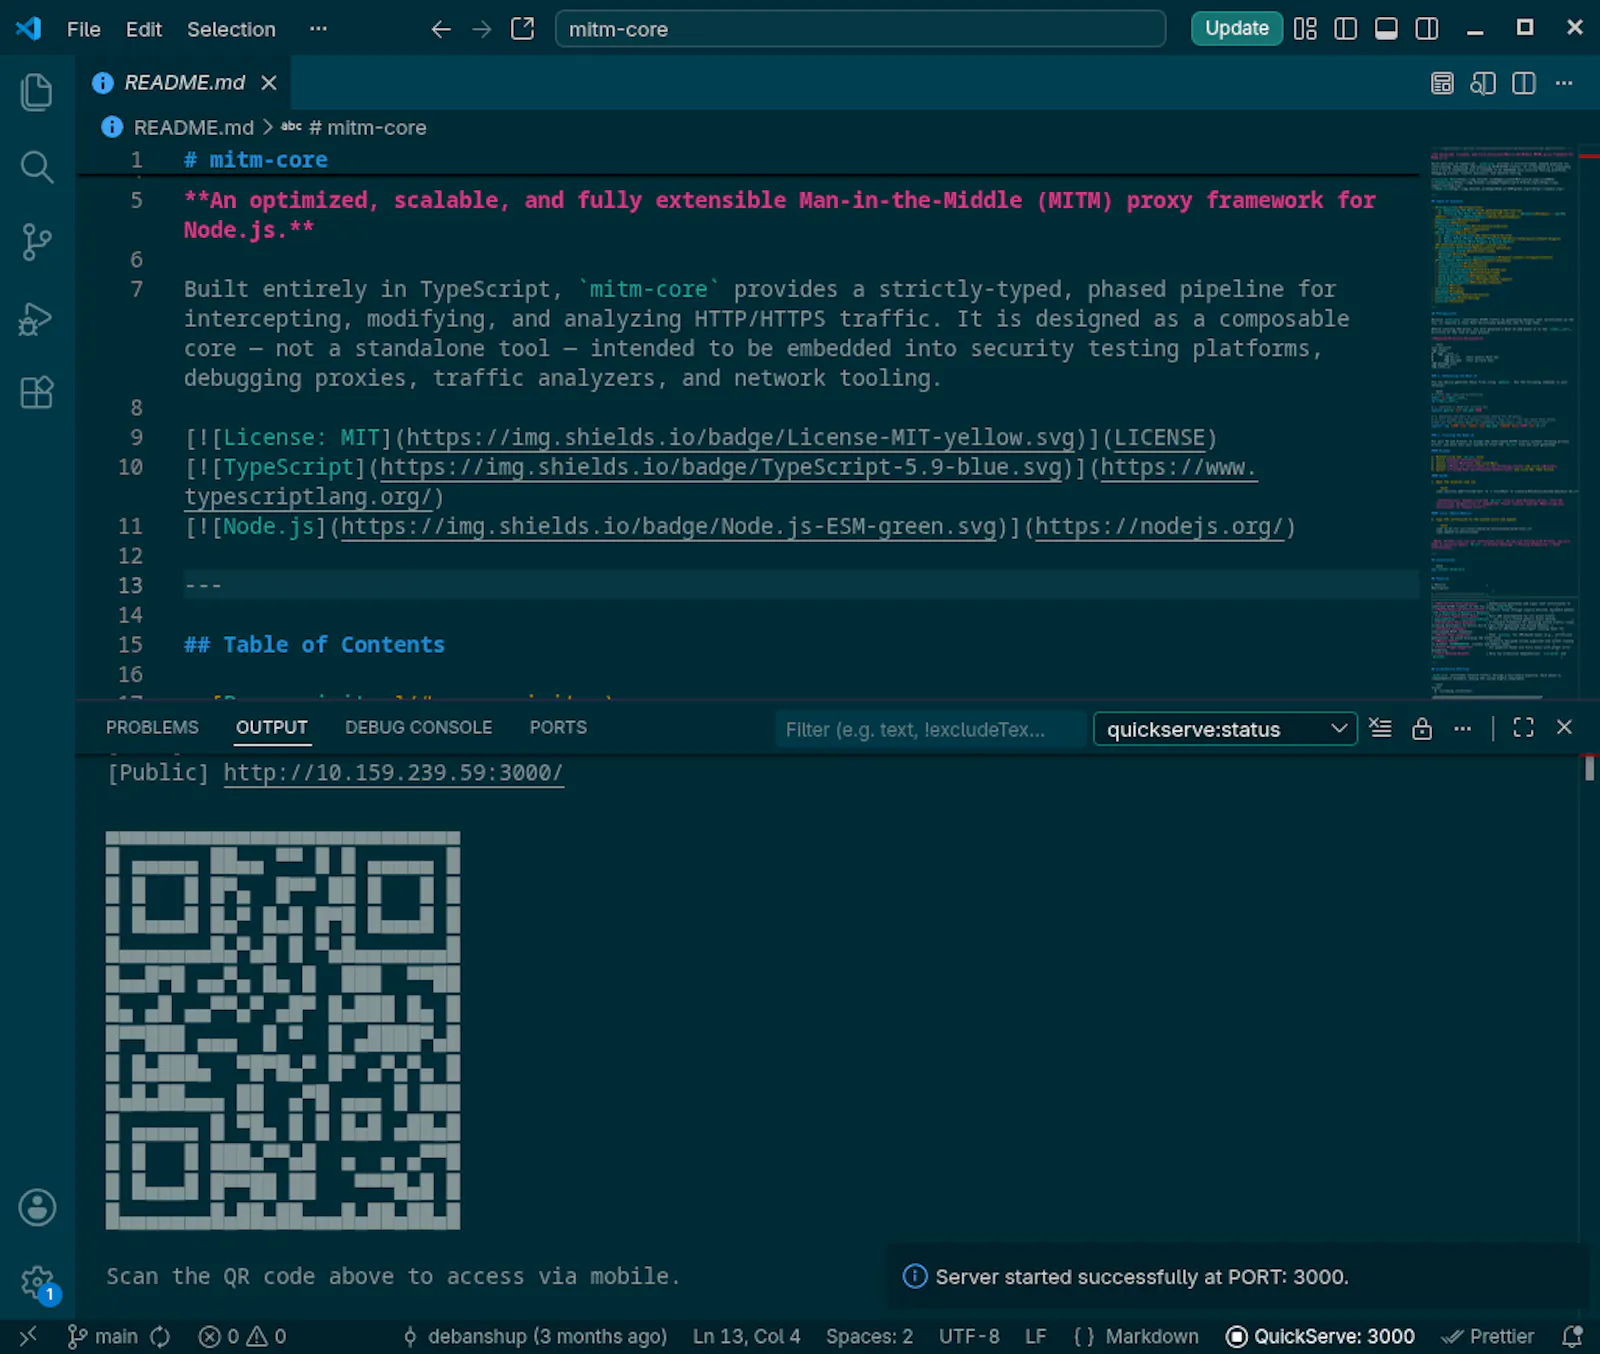
Task: Open the Explorer view in activity bar
Action: (x=37, y=92)
